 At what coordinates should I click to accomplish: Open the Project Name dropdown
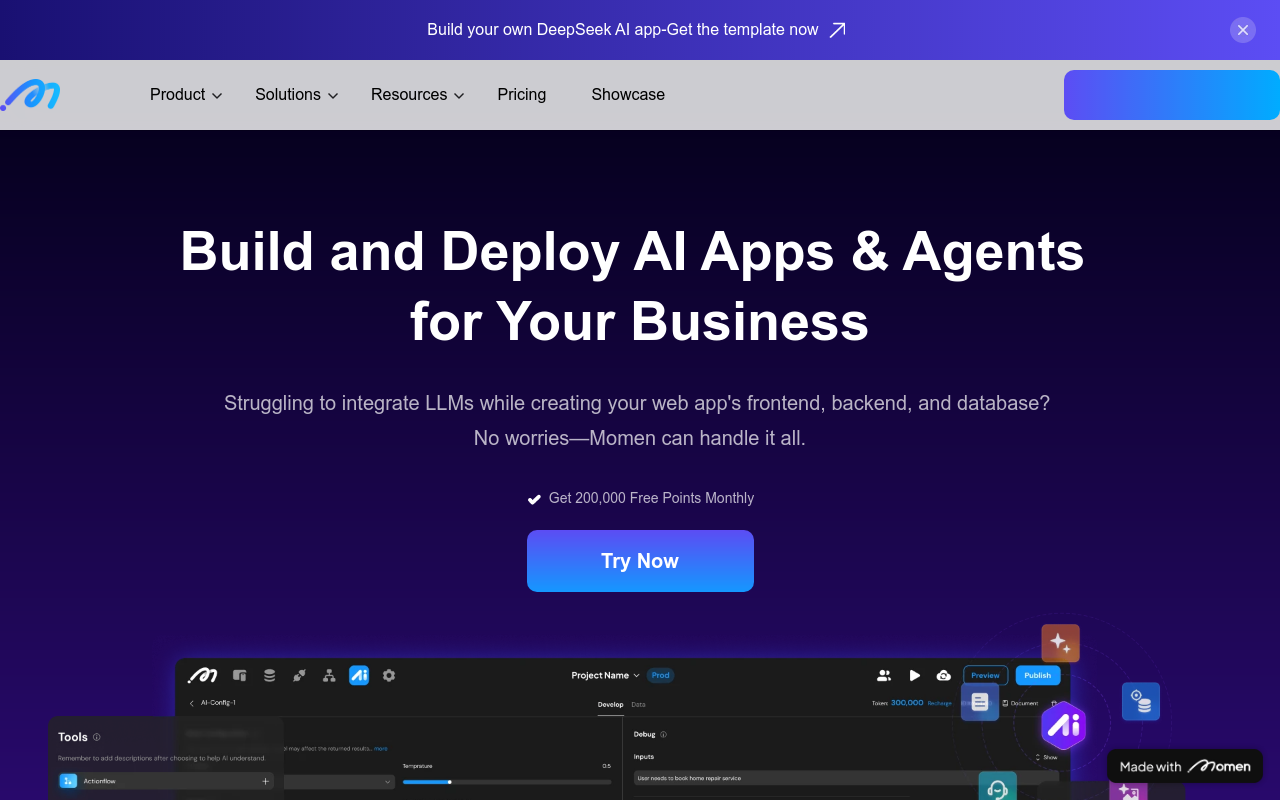pos(605,675)
